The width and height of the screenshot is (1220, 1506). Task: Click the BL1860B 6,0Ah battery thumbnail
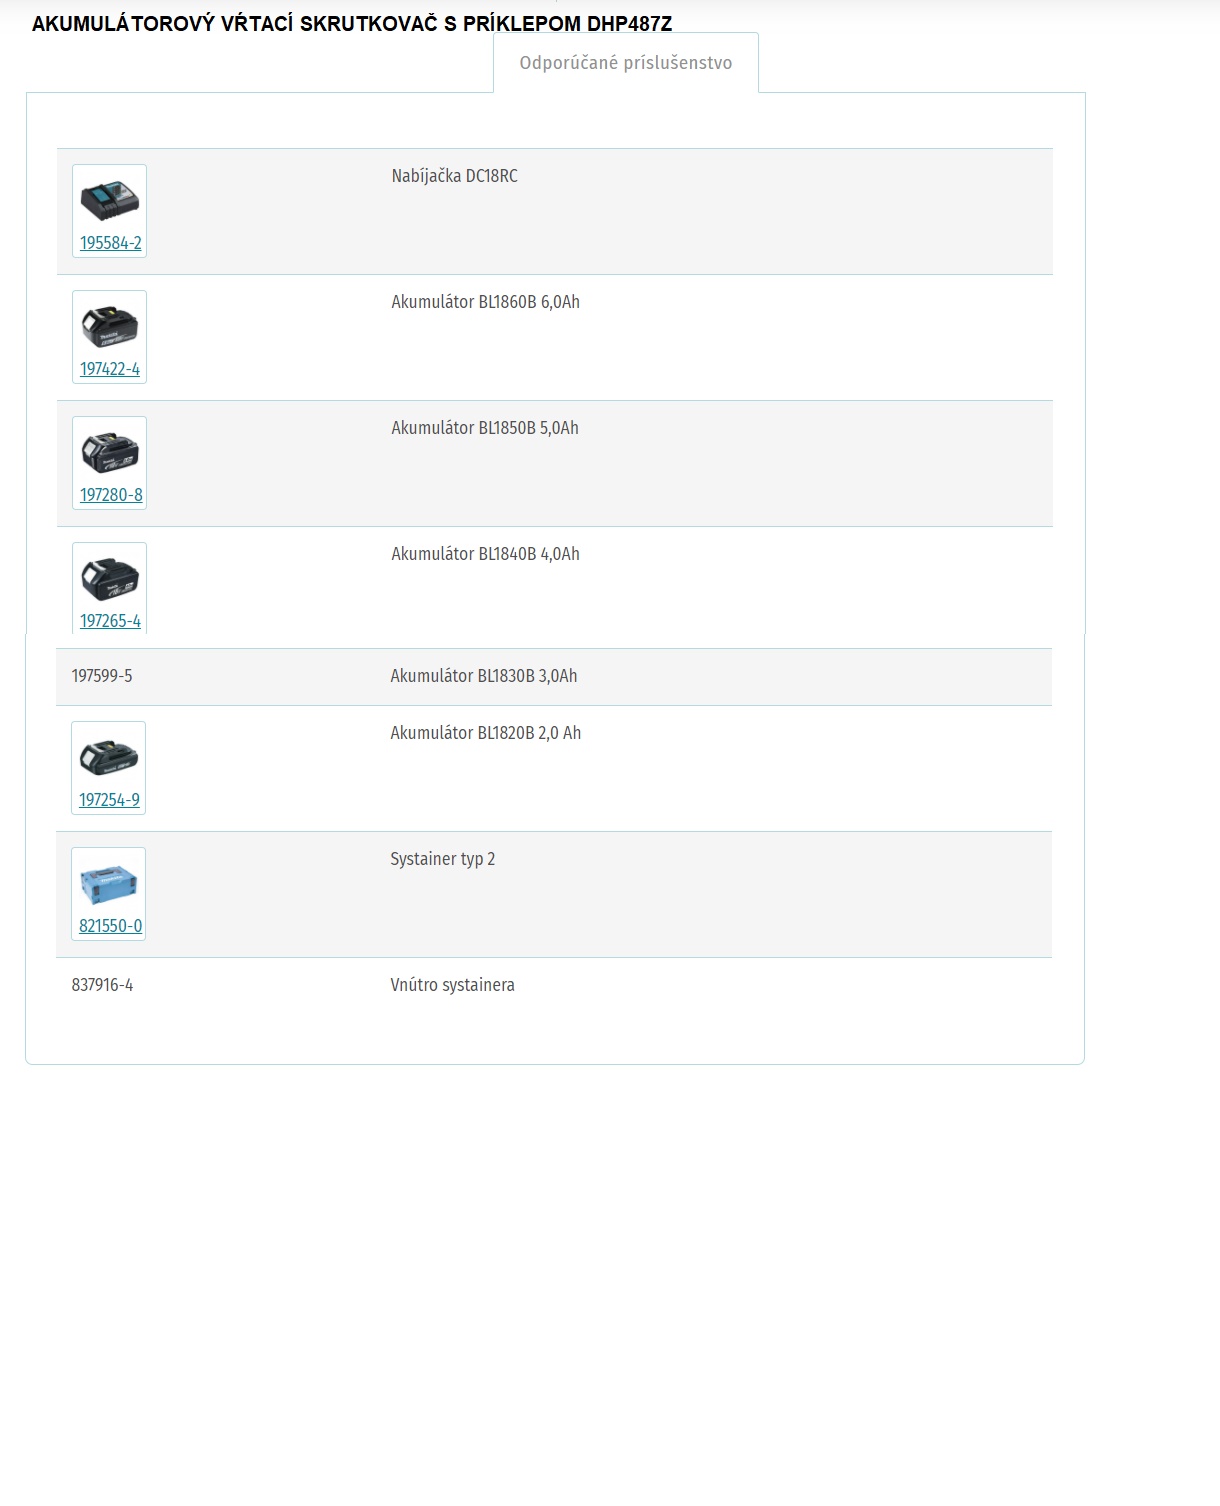point(110,328)
